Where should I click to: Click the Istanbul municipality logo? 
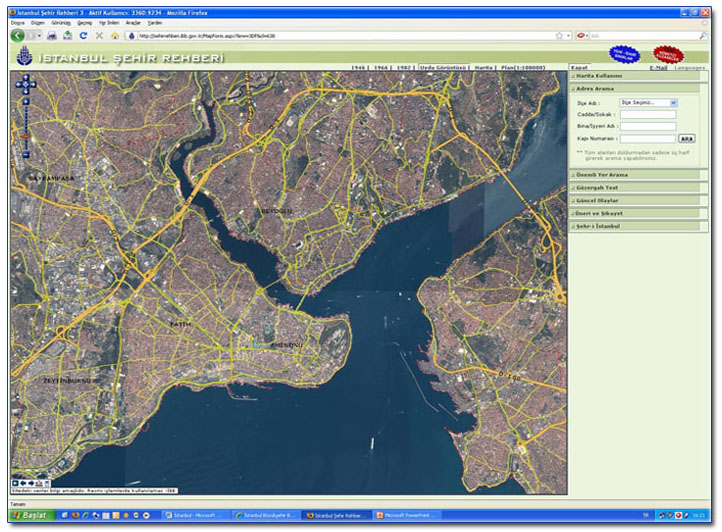pyautogui.click(x=24, y=56)
